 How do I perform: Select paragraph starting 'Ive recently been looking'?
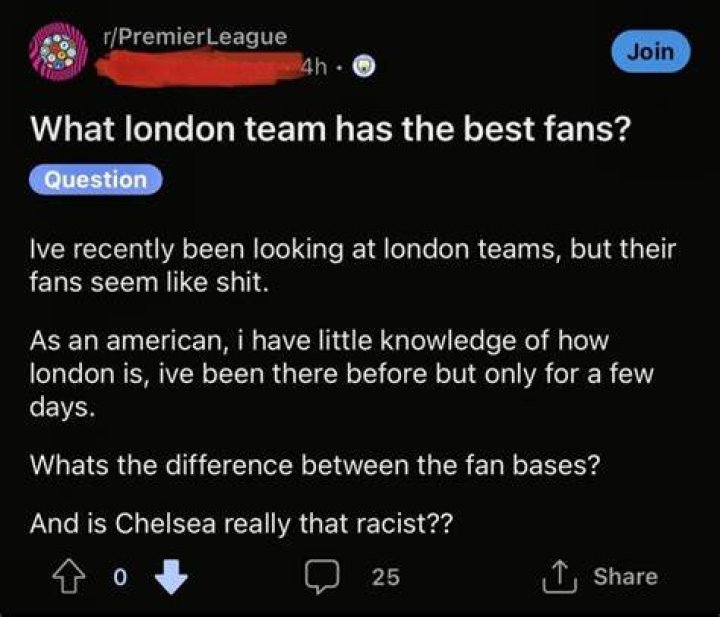tap(353, 265)
